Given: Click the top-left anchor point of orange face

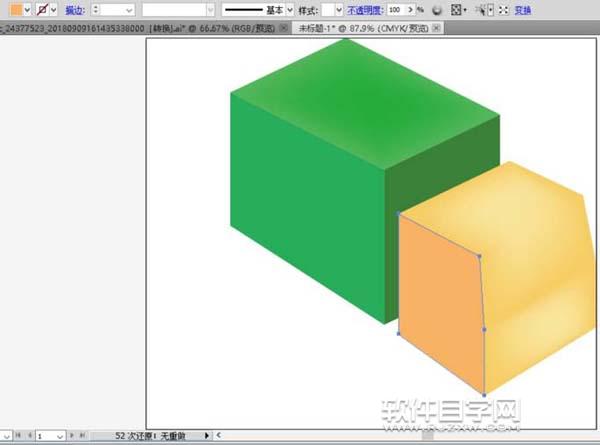Looking at the screenshot, I should [x=398, y=214].
